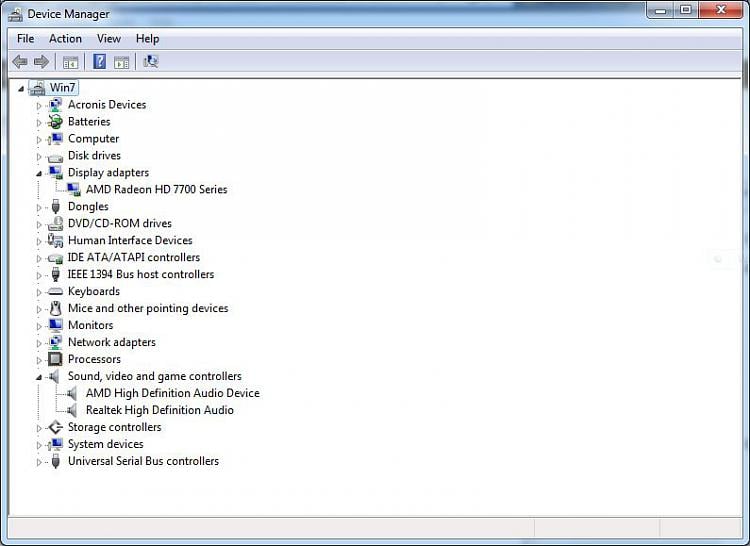
Task: Expand the Network adapters node
Action: [39, 343]
